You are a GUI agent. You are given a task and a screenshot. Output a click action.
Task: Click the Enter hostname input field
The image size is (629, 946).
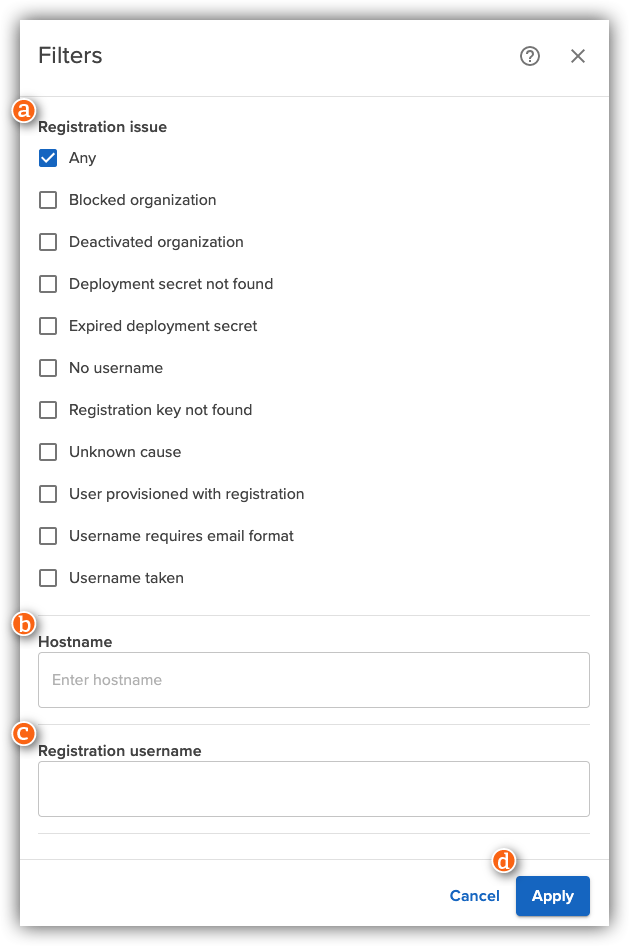tap(313, 679)
